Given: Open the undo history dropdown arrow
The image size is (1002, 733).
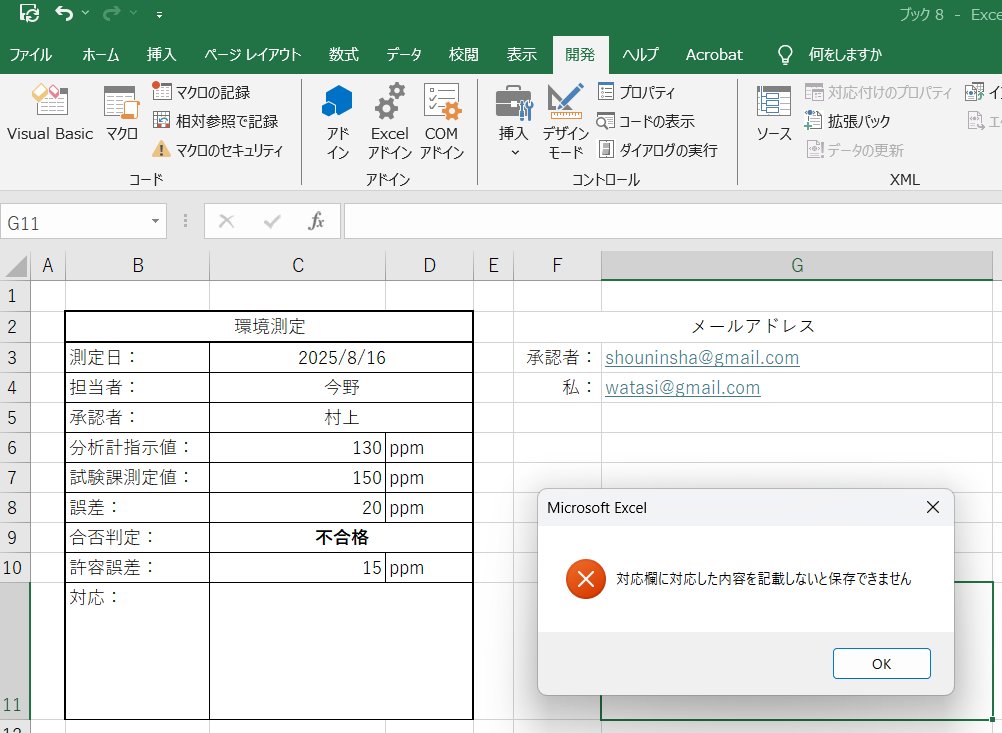Looking at the screenshot, I should (x=86, y=13).
